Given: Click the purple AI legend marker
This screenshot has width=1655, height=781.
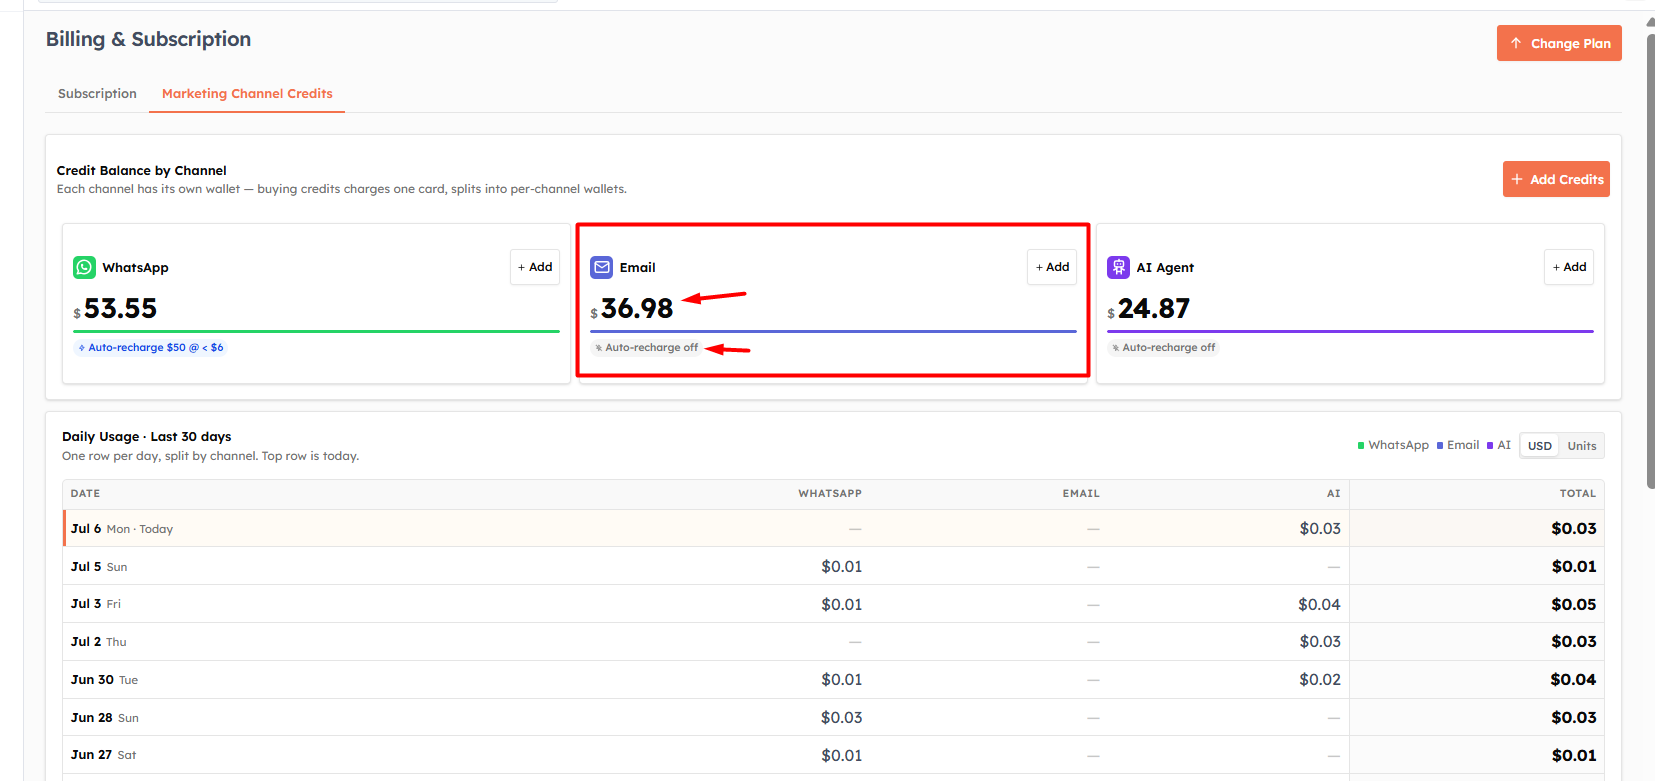Looking at the screenshot, I should tap(1490, 446).
